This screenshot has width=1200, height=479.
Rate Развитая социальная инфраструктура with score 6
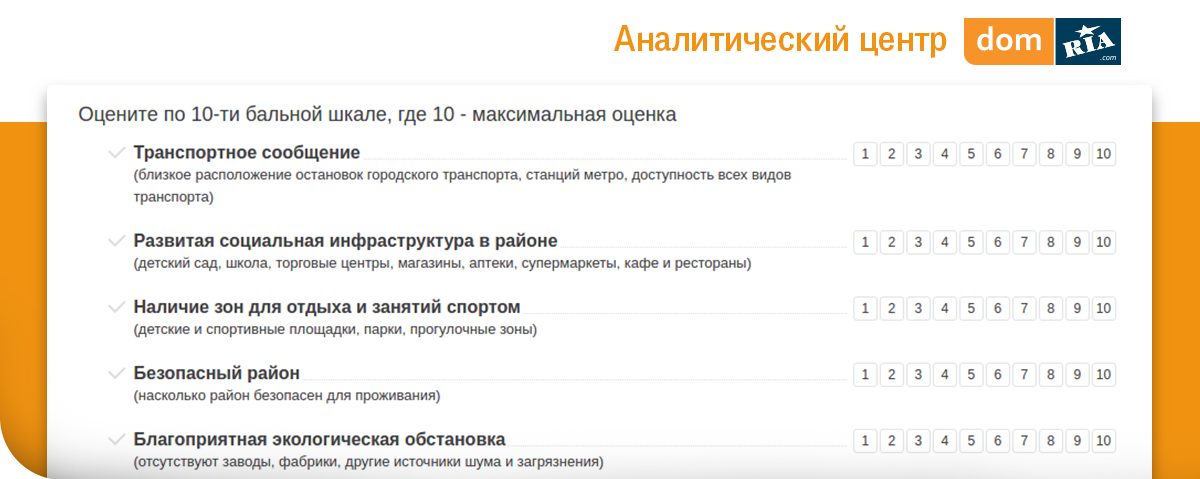coord(997,242)
